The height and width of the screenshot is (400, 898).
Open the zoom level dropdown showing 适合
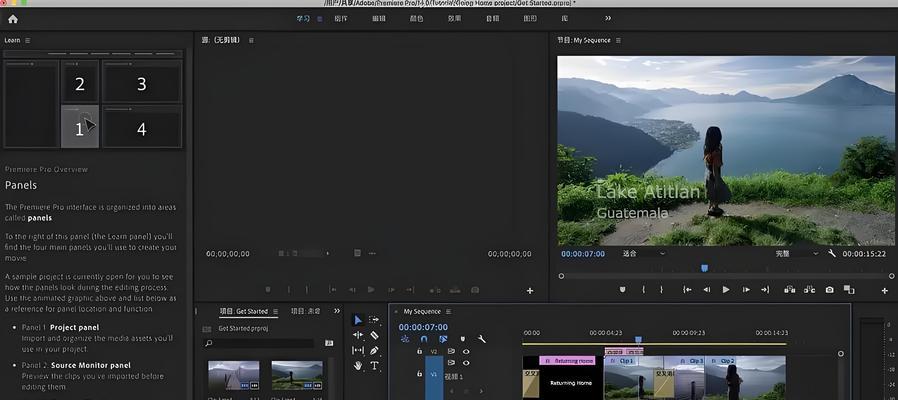pos(644,253)
